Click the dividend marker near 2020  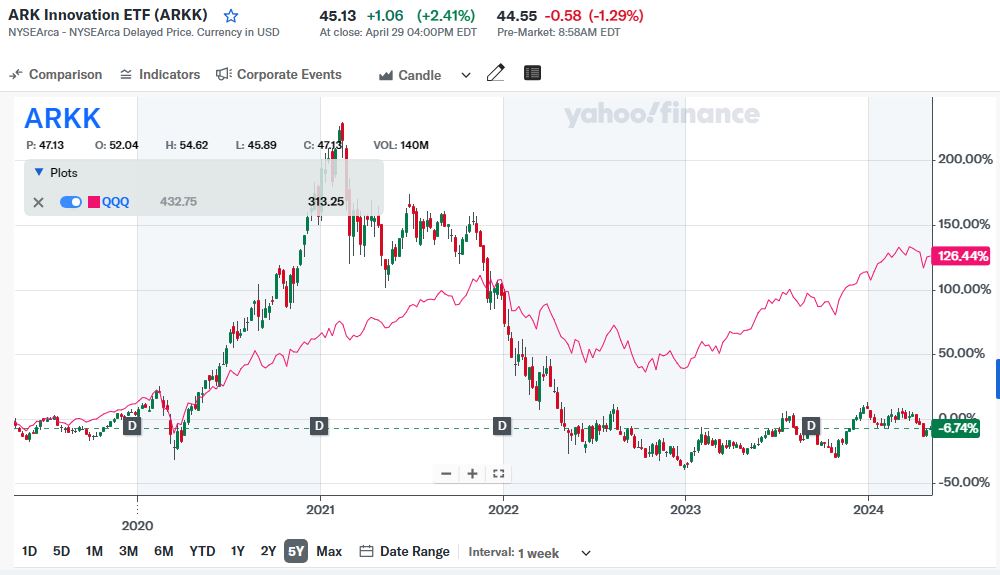click(x=132, y=426)
